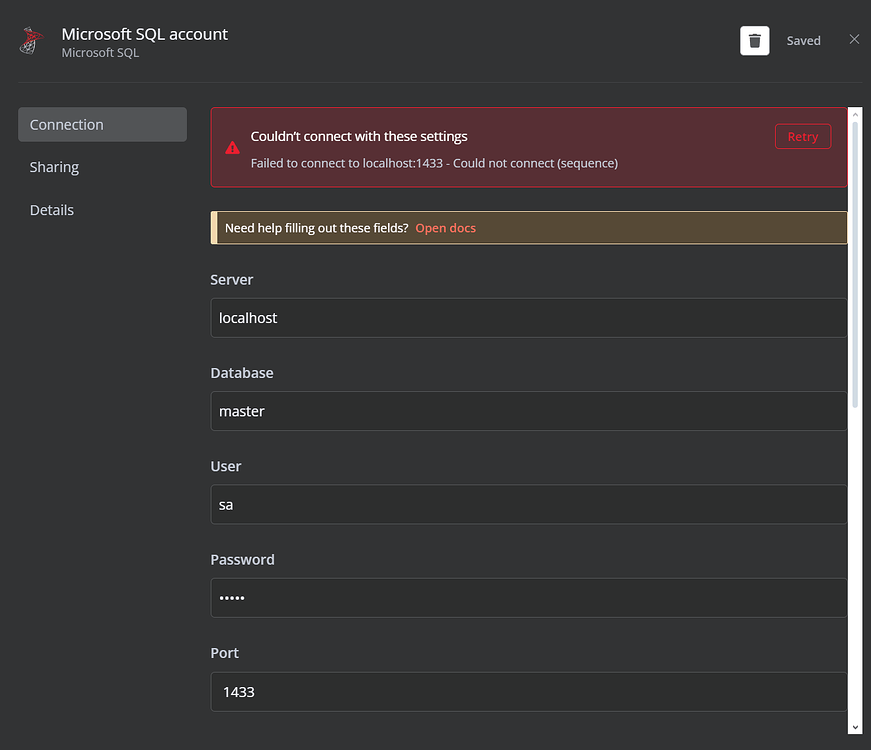871x750 pixels.
Task: Open the Details tab
Action: coord(52,210)
